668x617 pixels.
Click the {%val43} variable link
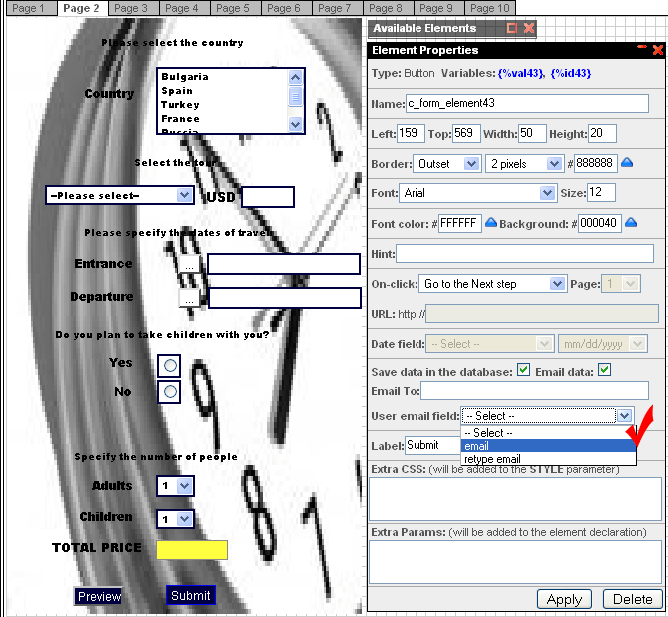pos(521,73)
